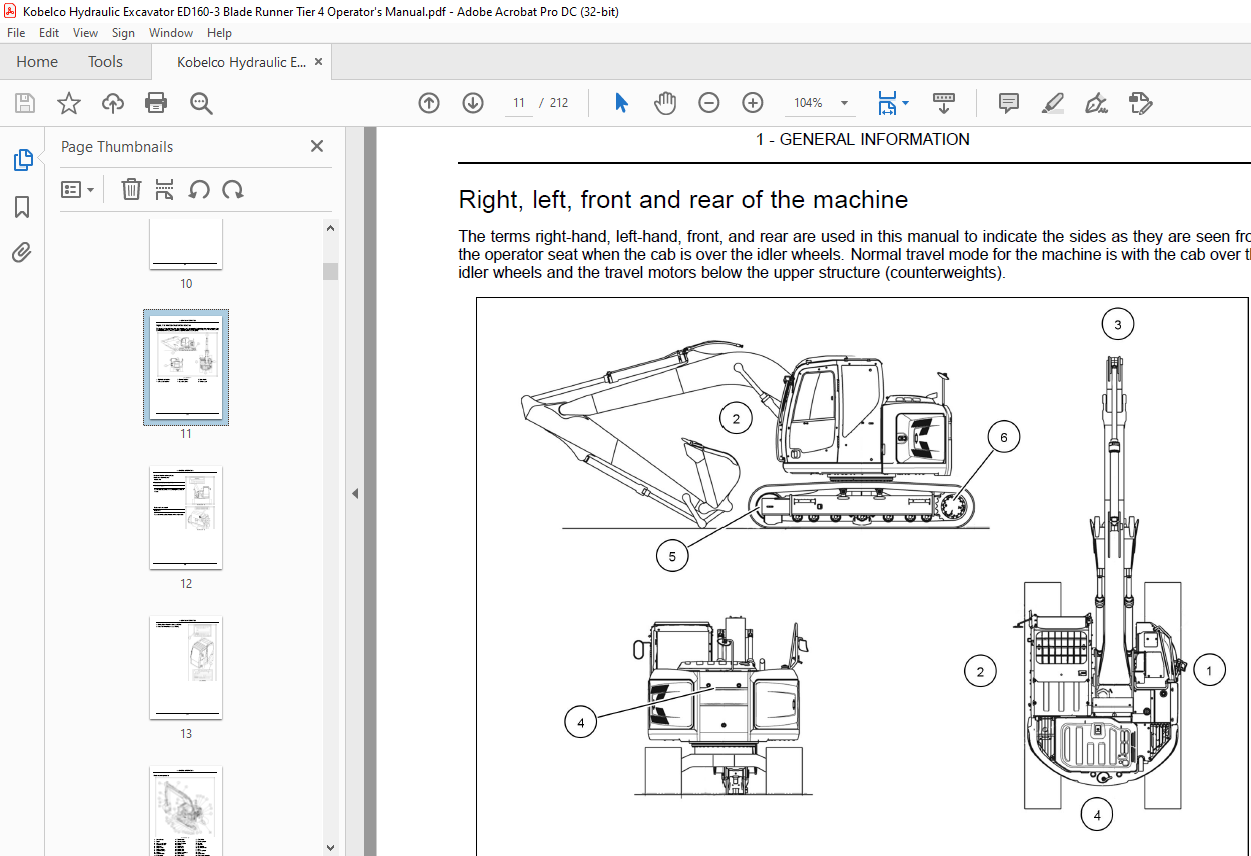
Task: Show the Page Thumbnails panel icon
Action: click(x=22, y=160)
